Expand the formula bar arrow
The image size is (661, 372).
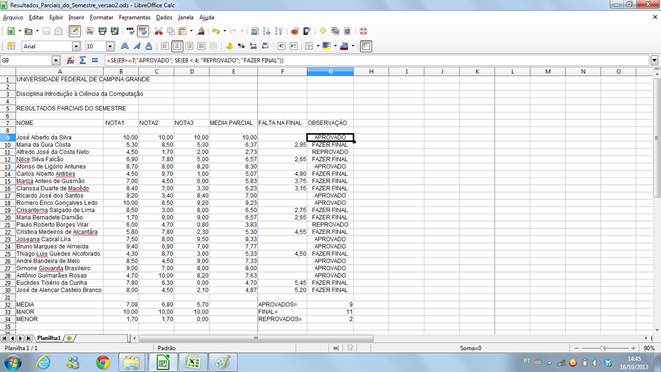[654, 61]
